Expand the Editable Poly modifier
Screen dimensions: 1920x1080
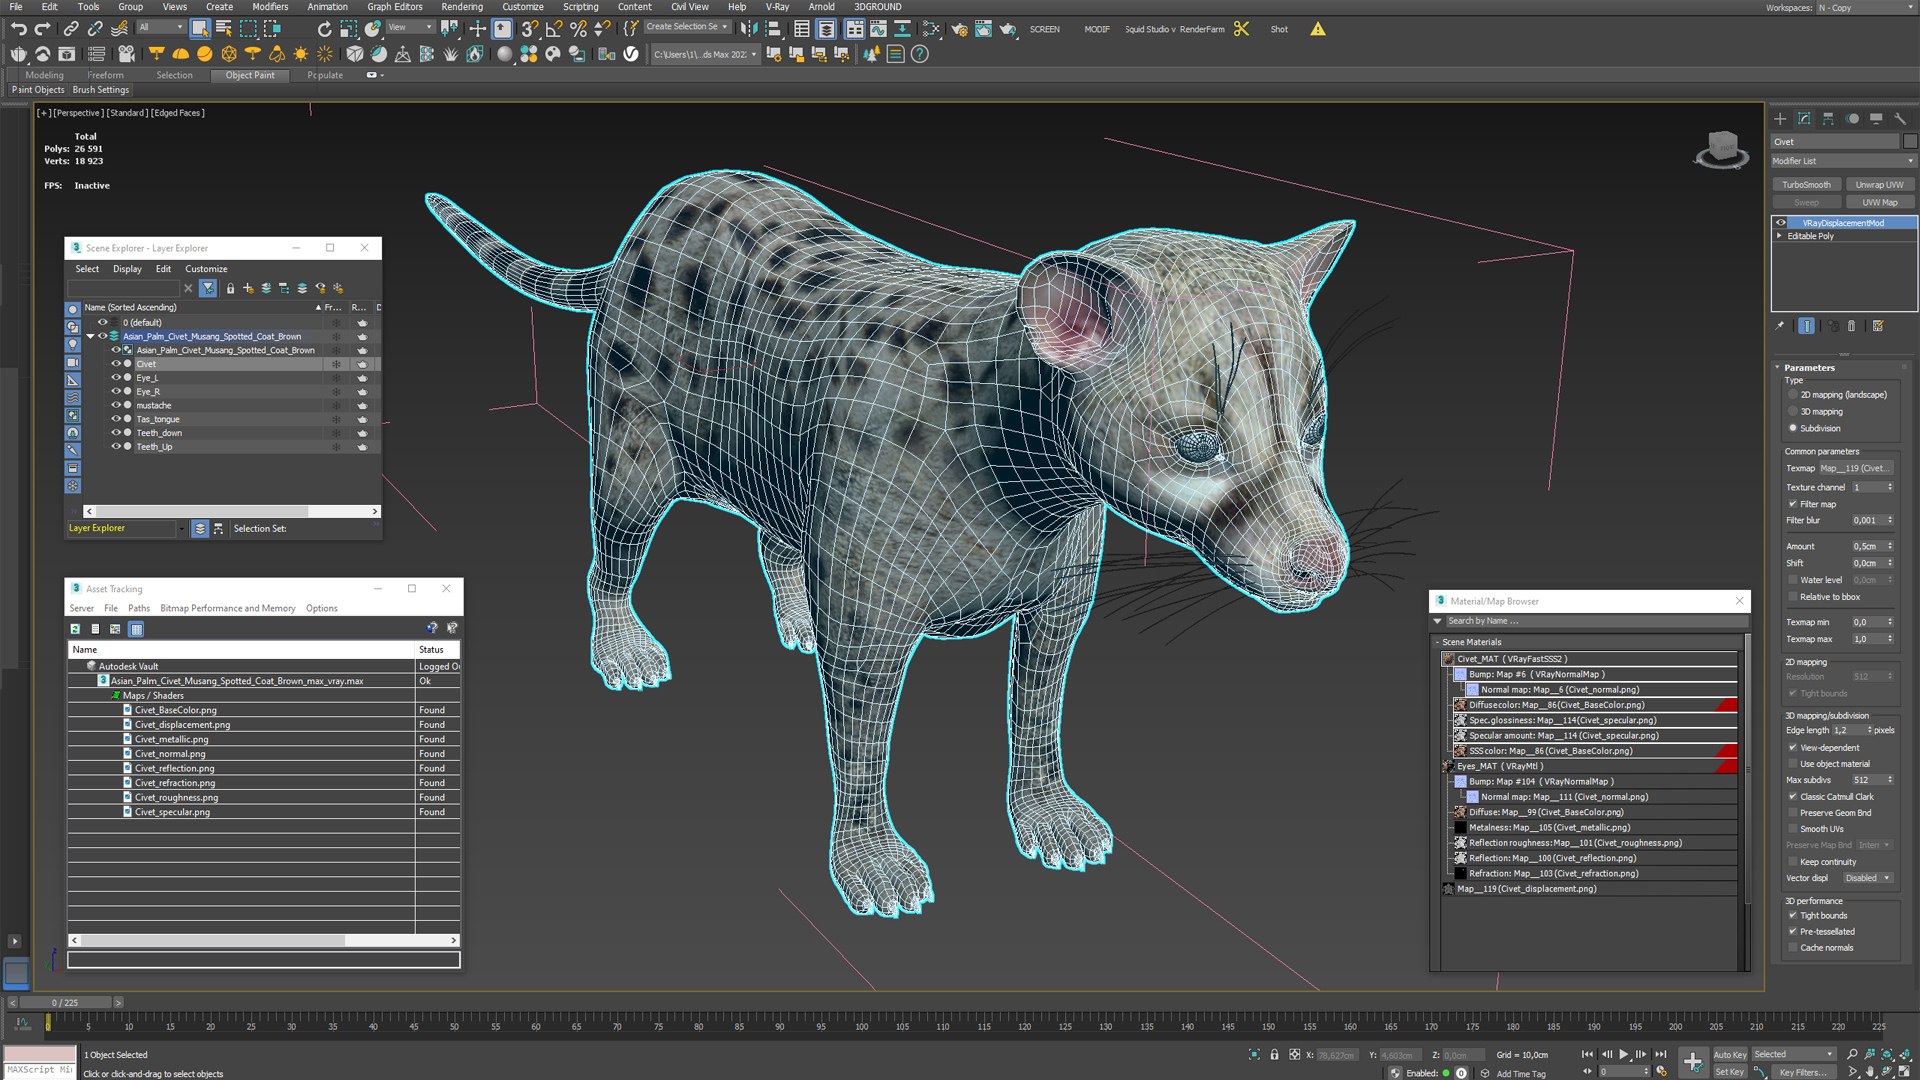coord(1779,236)
